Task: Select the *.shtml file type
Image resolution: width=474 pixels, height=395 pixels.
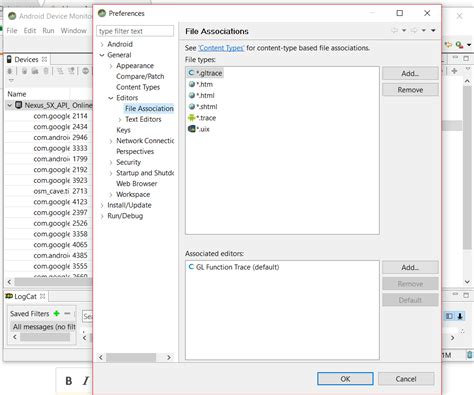Action: pyautogui.click(x=203, y=107)
